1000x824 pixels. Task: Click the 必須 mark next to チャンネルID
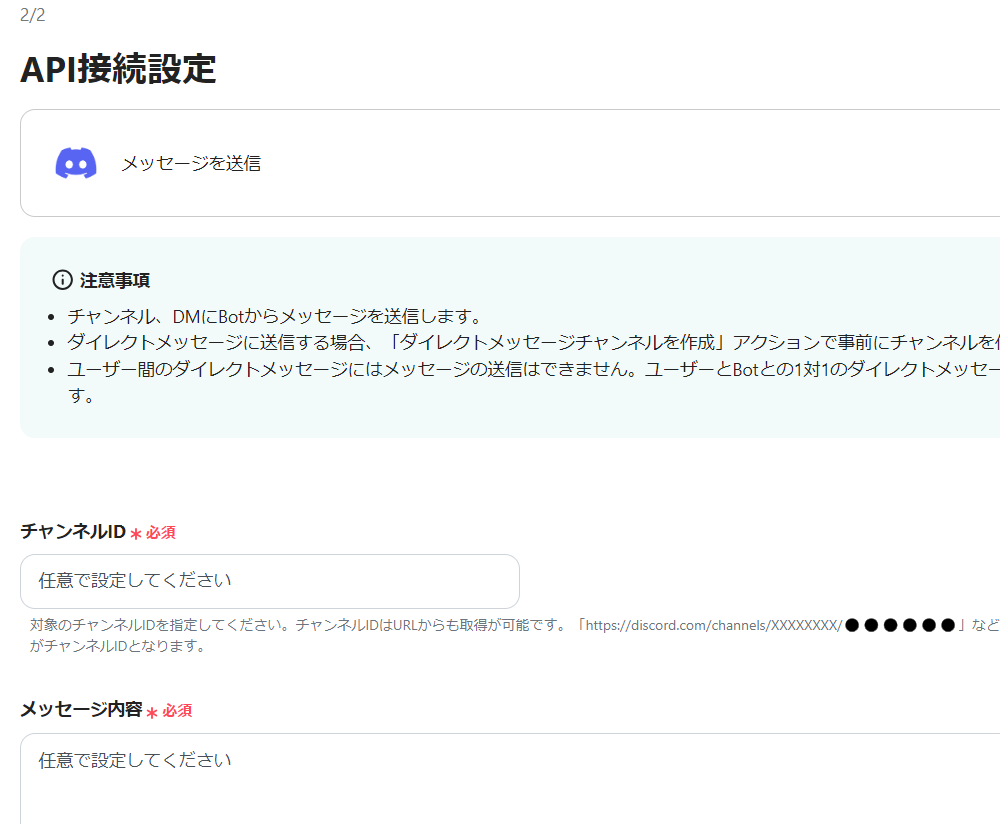coord(161,533)
